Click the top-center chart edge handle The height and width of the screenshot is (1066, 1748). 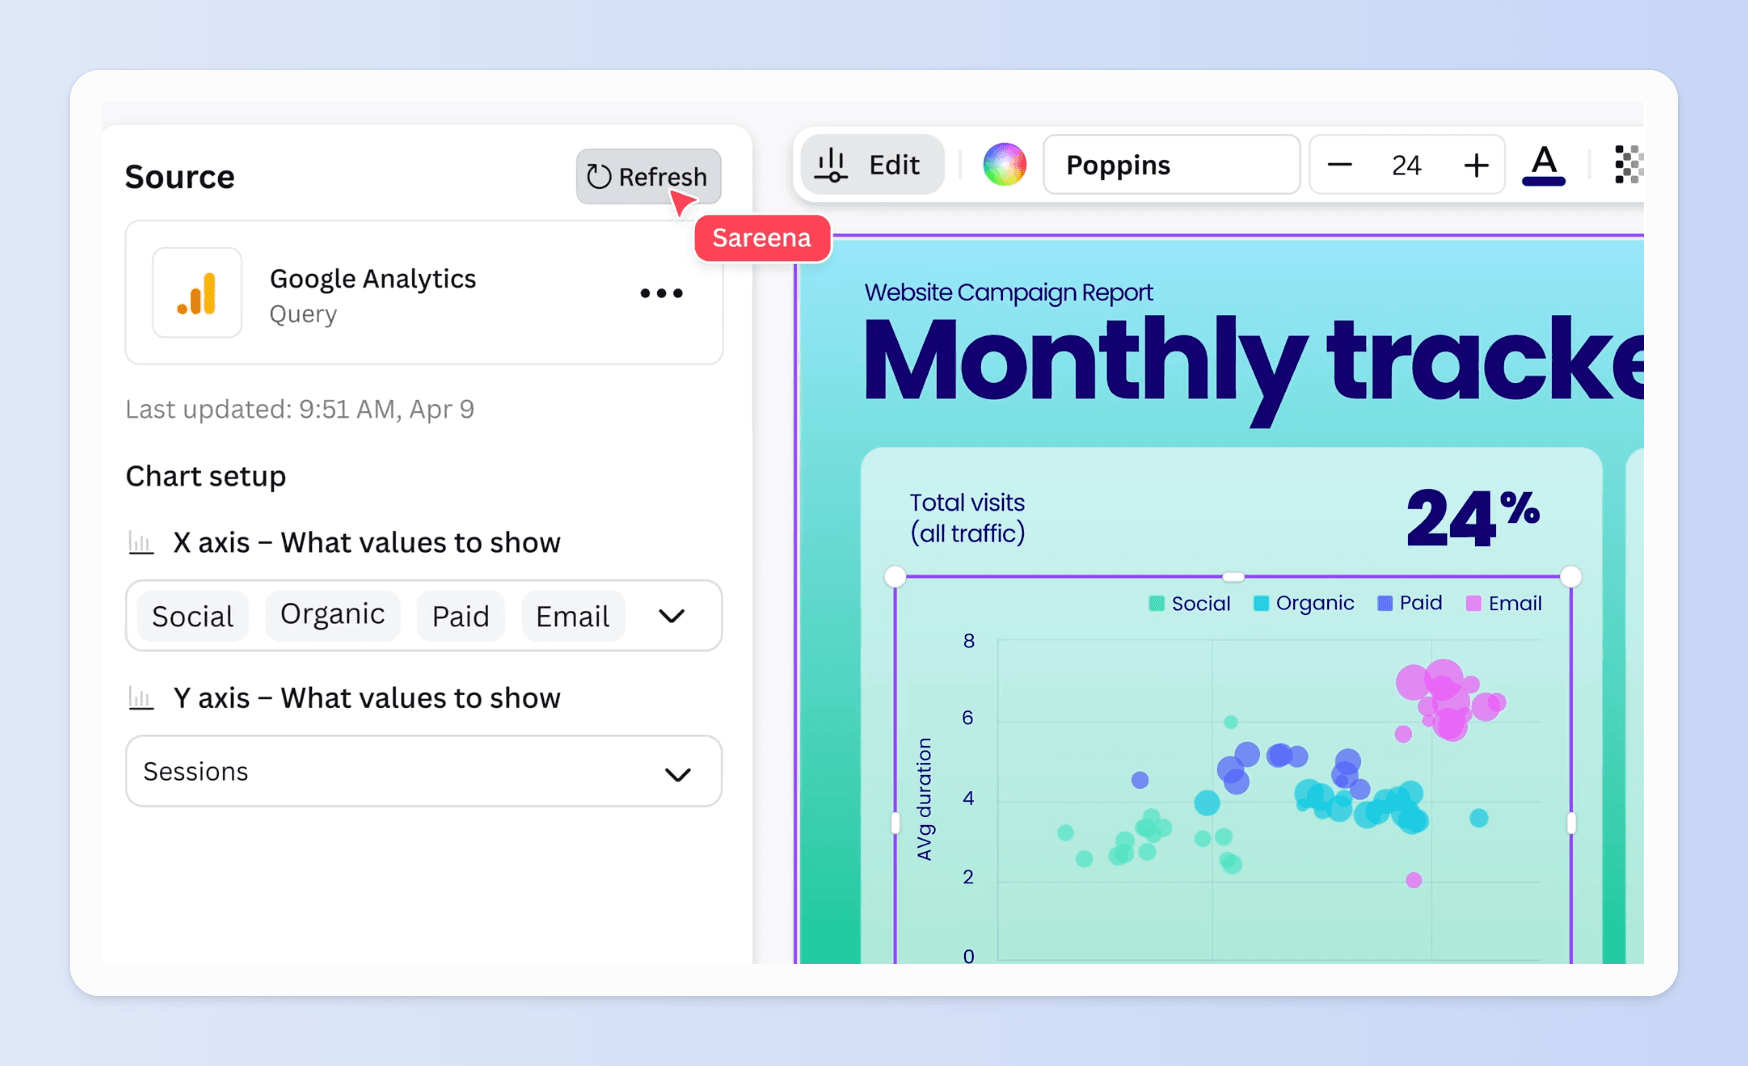coord(1233,576)
